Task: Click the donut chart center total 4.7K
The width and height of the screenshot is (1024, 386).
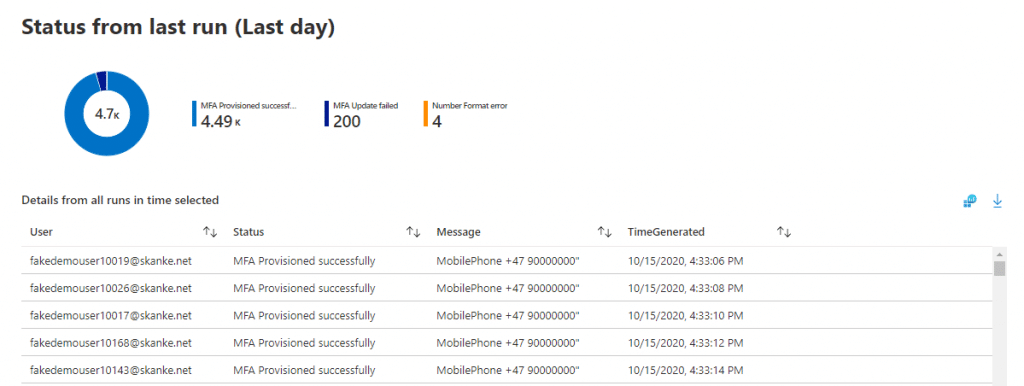Action: point(106,114)
